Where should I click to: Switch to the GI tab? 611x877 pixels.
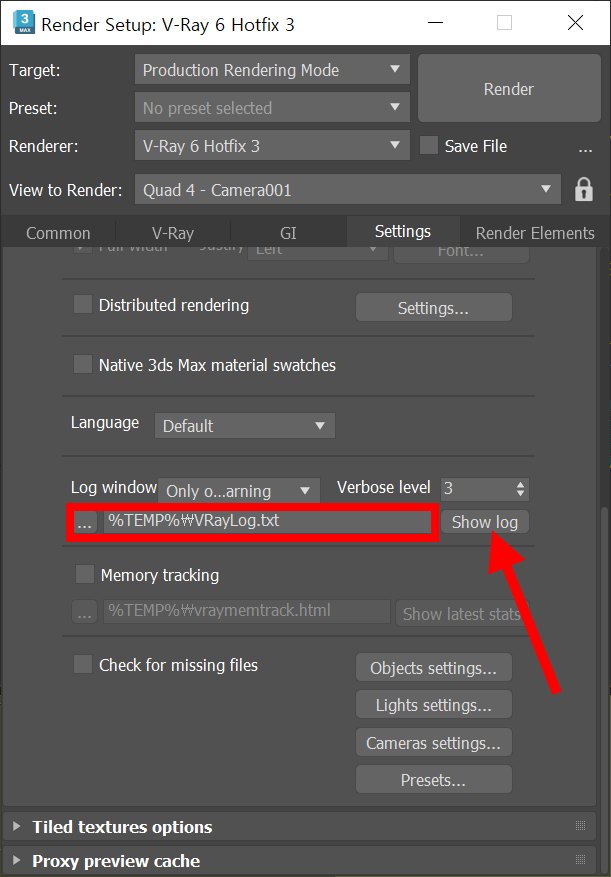coord(288,233)
